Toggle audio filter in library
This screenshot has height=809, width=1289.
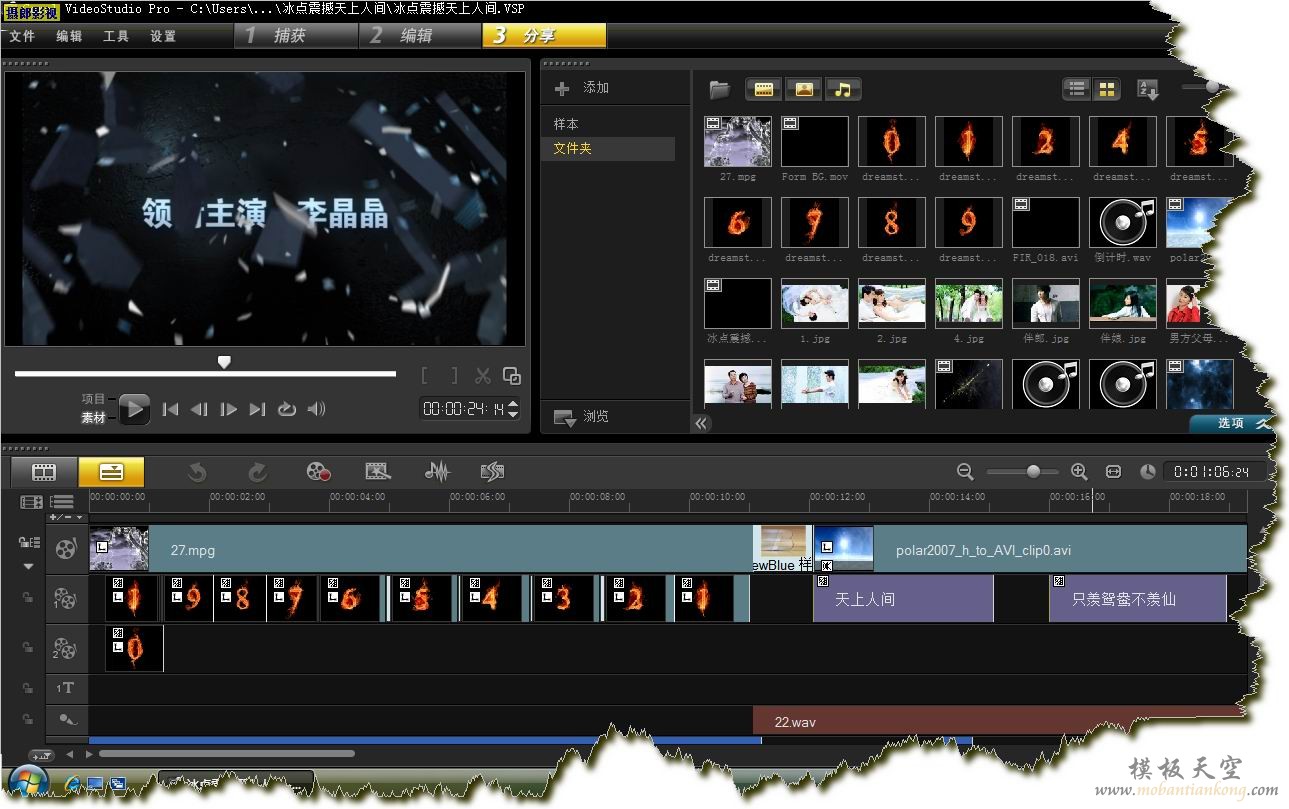tap(842, 89)
